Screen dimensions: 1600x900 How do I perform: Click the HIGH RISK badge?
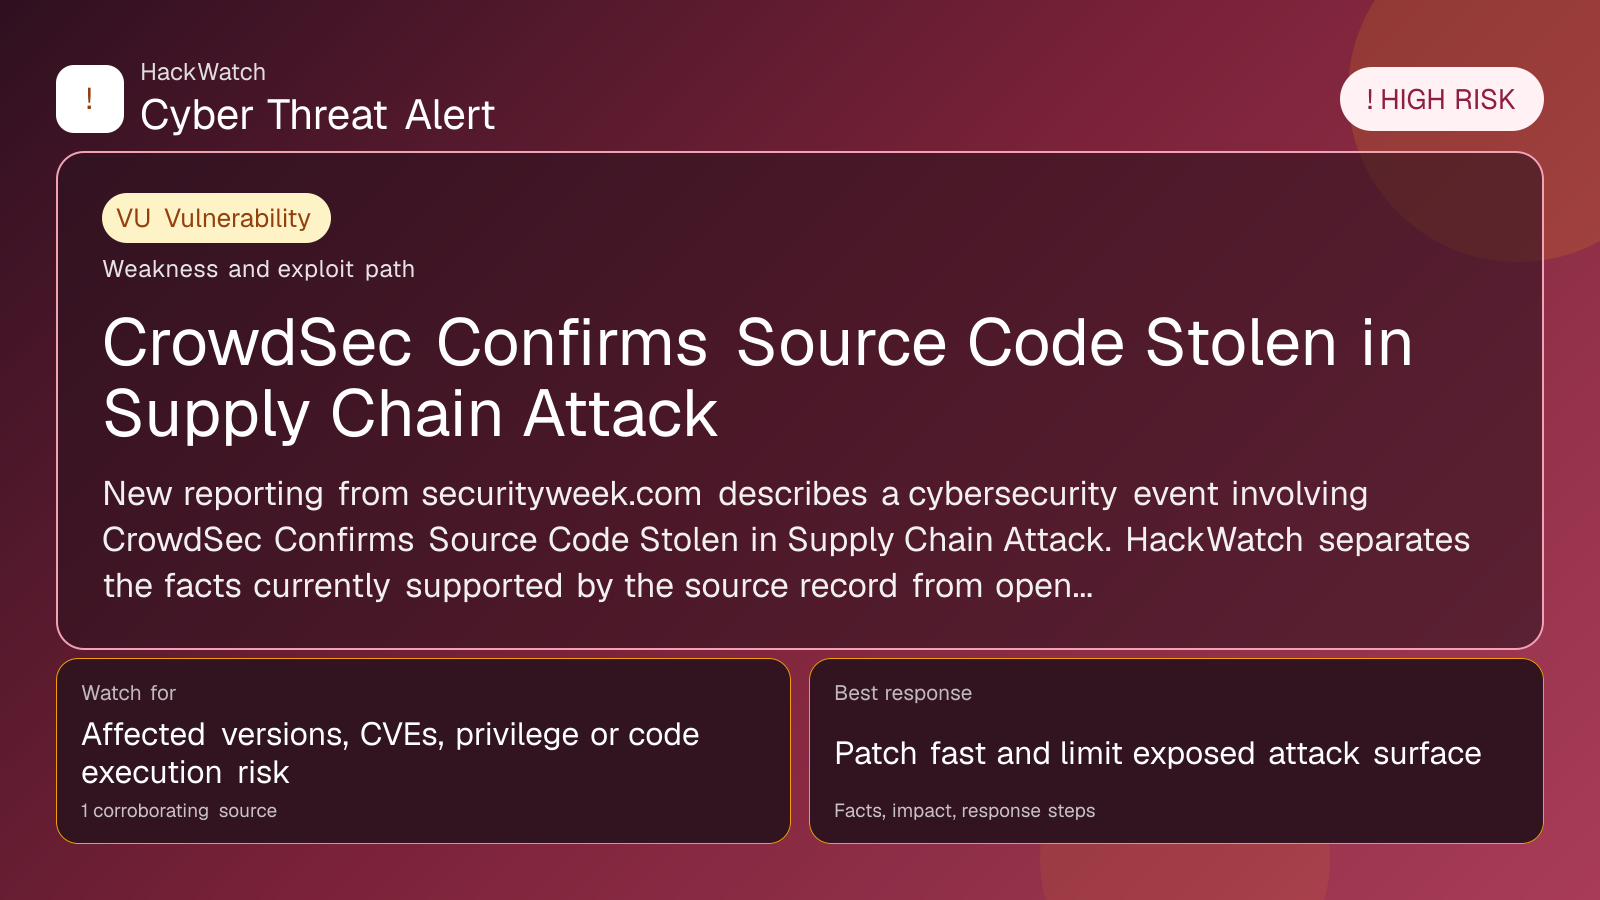1441,99
